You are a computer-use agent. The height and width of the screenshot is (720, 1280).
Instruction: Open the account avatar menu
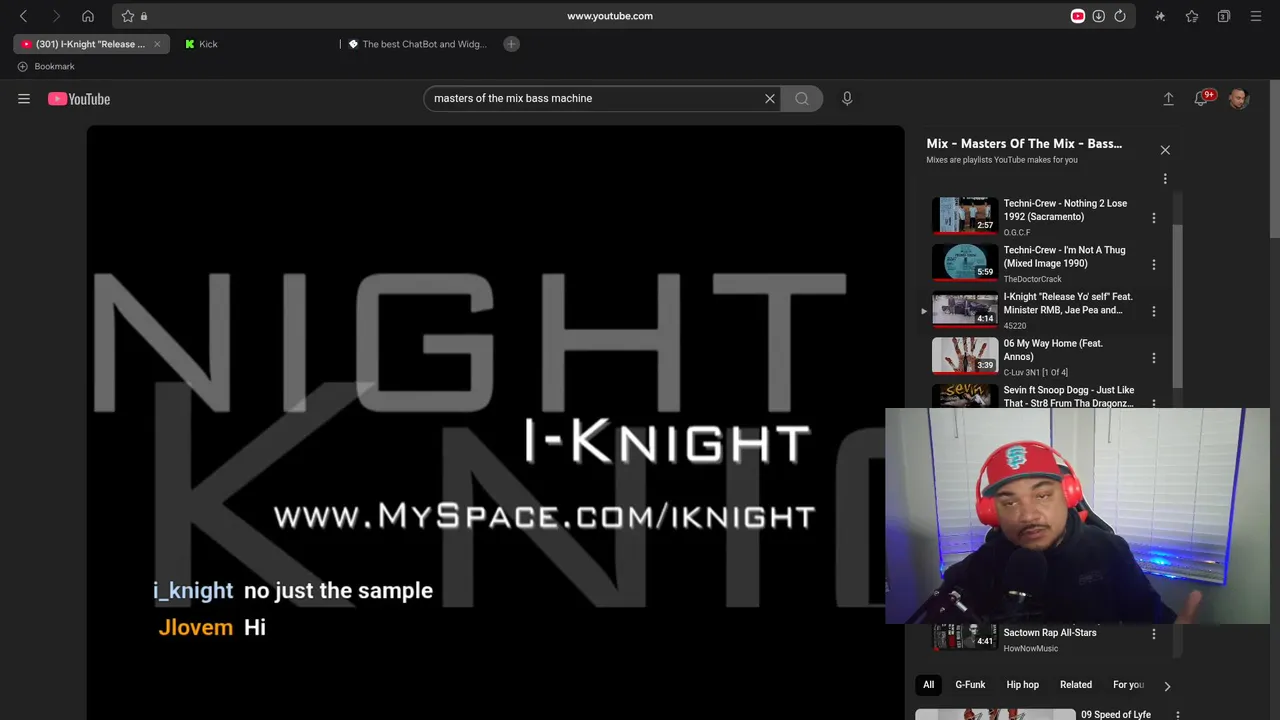(1239, 99)
